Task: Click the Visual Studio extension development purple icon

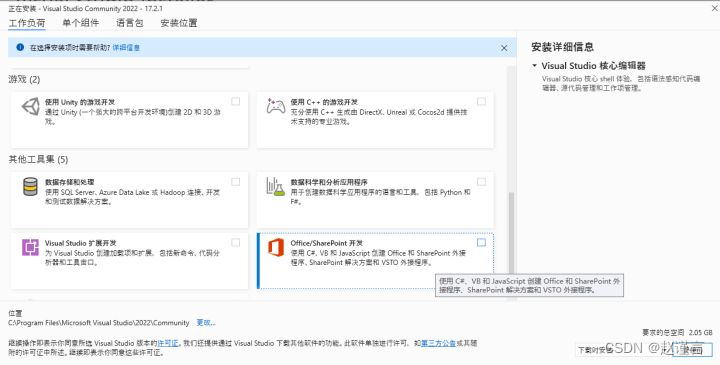Action: tap(30, 247)
